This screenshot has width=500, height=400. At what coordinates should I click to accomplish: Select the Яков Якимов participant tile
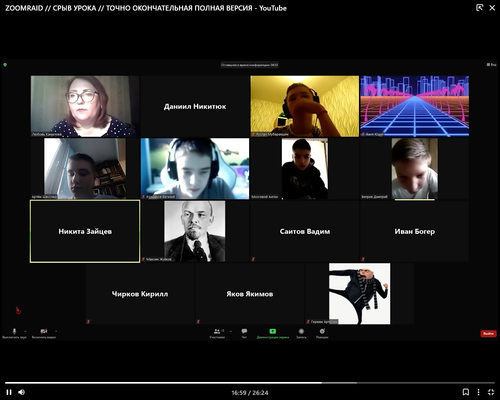pos(250,294)
